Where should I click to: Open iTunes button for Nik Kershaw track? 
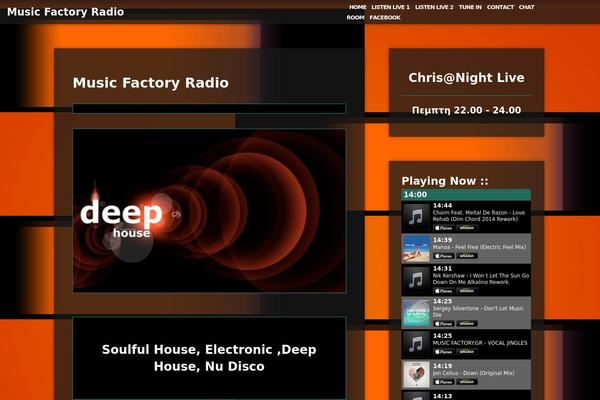pyautogui.click(x=443, y=291)
